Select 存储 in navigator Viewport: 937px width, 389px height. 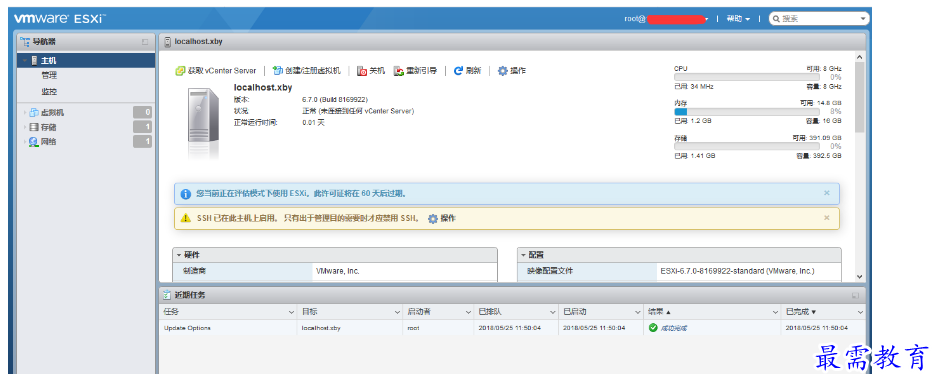click(x=48, y=127)
